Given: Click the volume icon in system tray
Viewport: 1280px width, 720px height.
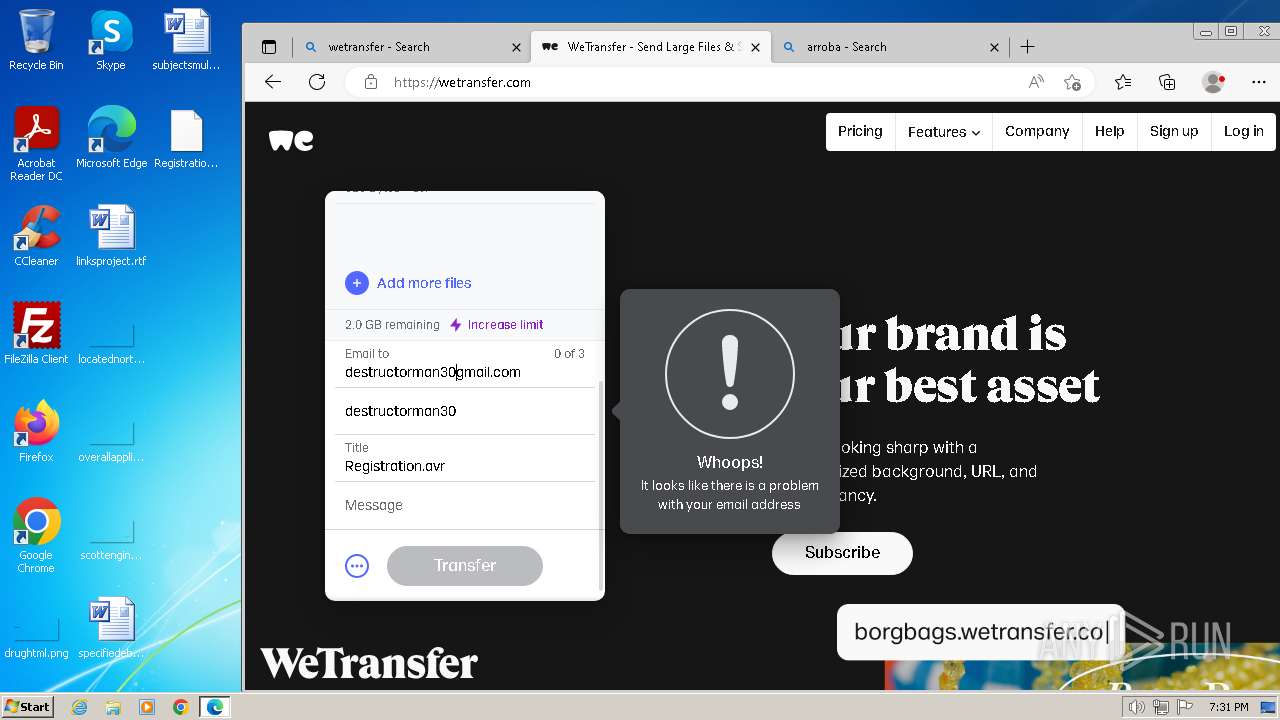Looking at the screenshot, I should [x=1137, y=707].
